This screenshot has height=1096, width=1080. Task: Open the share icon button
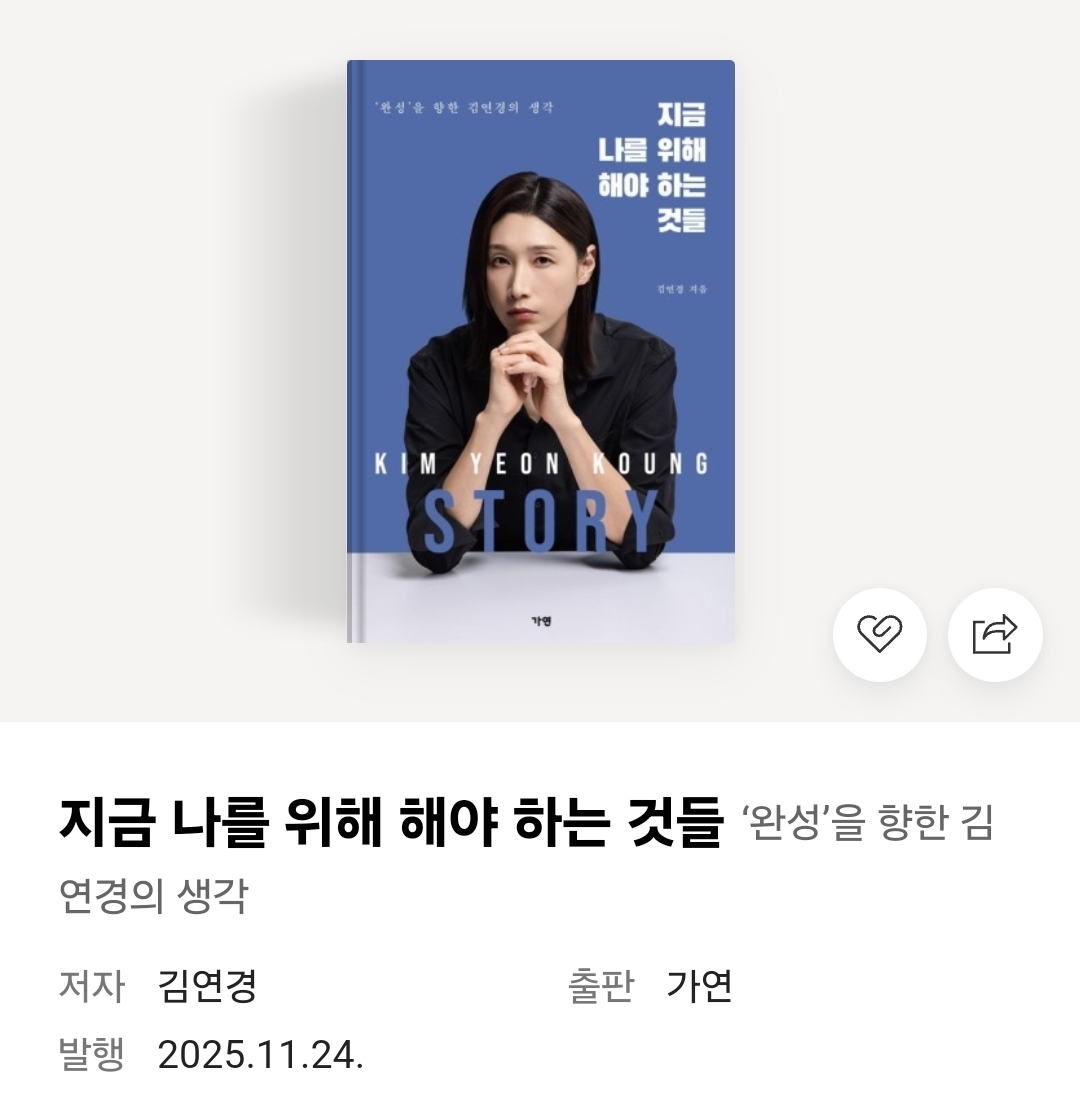pyautogui.click(x=995, y=635)
